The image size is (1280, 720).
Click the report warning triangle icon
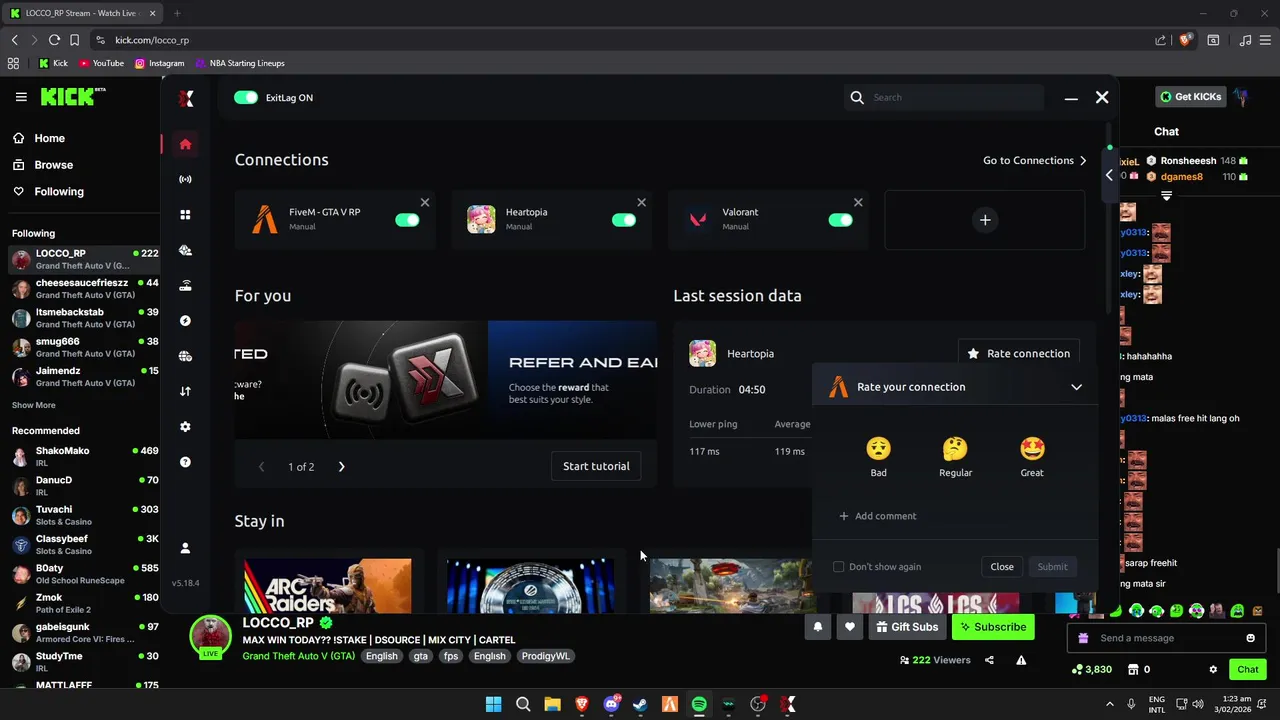(x=1021, y=660)
